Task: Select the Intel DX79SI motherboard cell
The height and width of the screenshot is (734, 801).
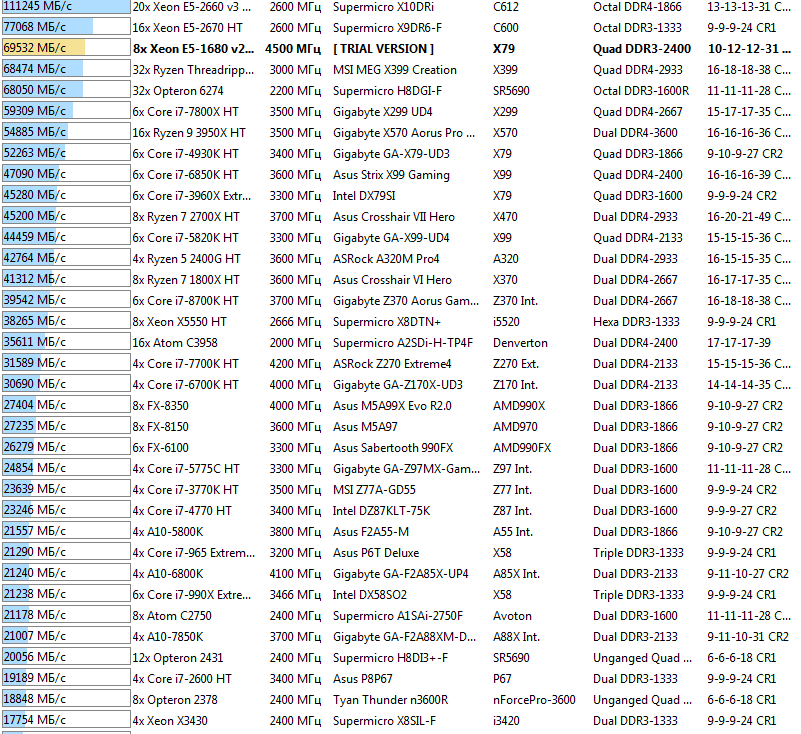Action: click(x=364, y=195)
